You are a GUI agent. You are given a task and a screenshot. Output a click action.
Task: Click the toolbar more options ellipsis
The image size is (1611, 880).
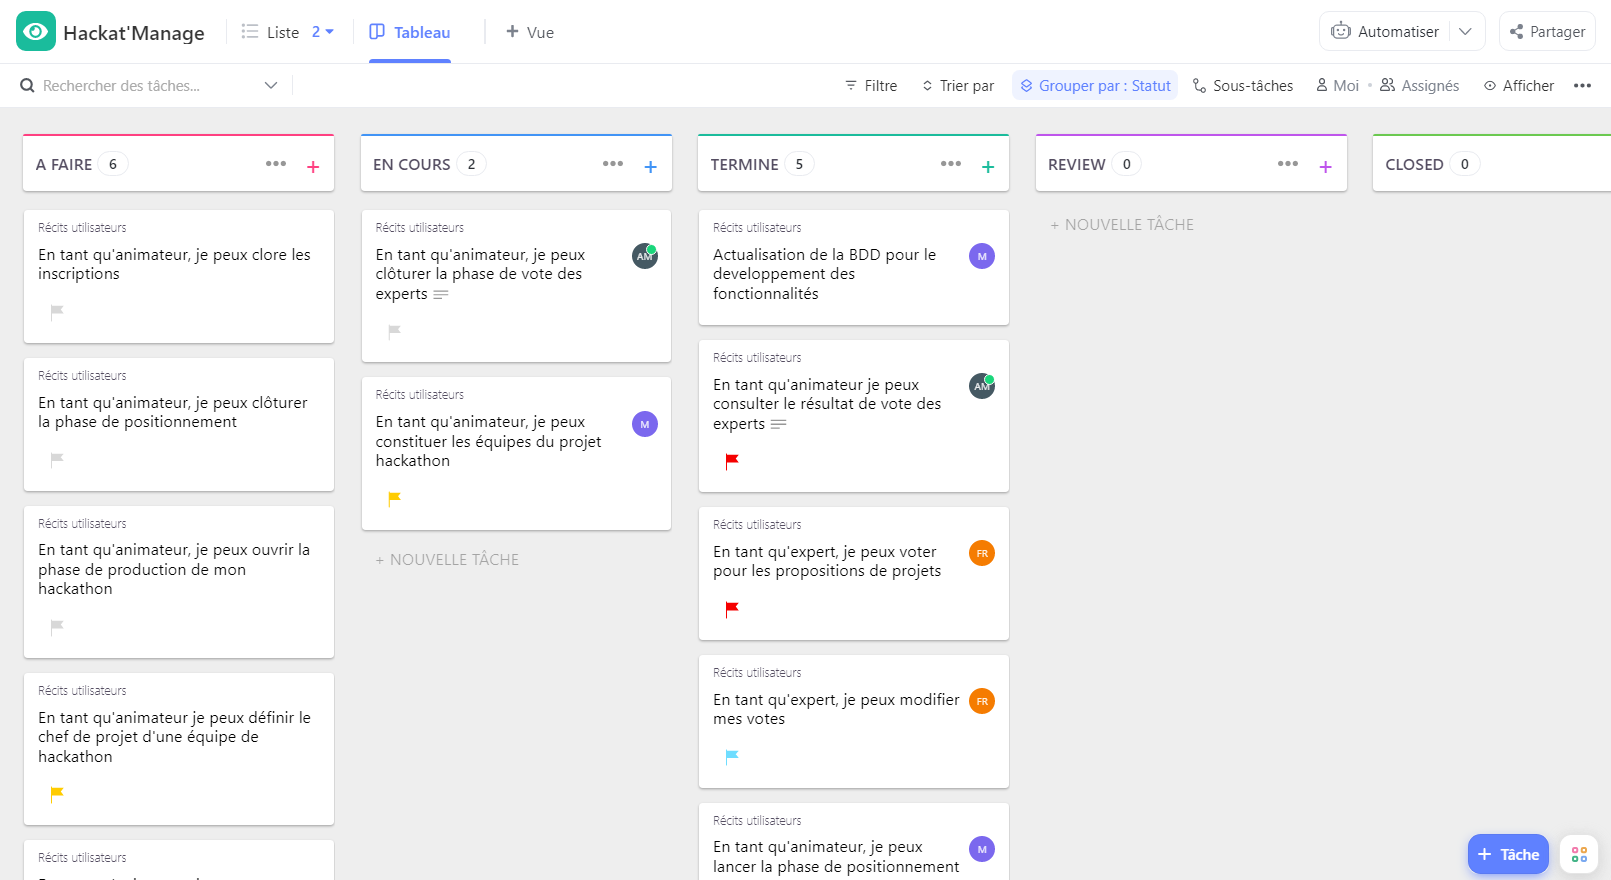click(1582, 86)
